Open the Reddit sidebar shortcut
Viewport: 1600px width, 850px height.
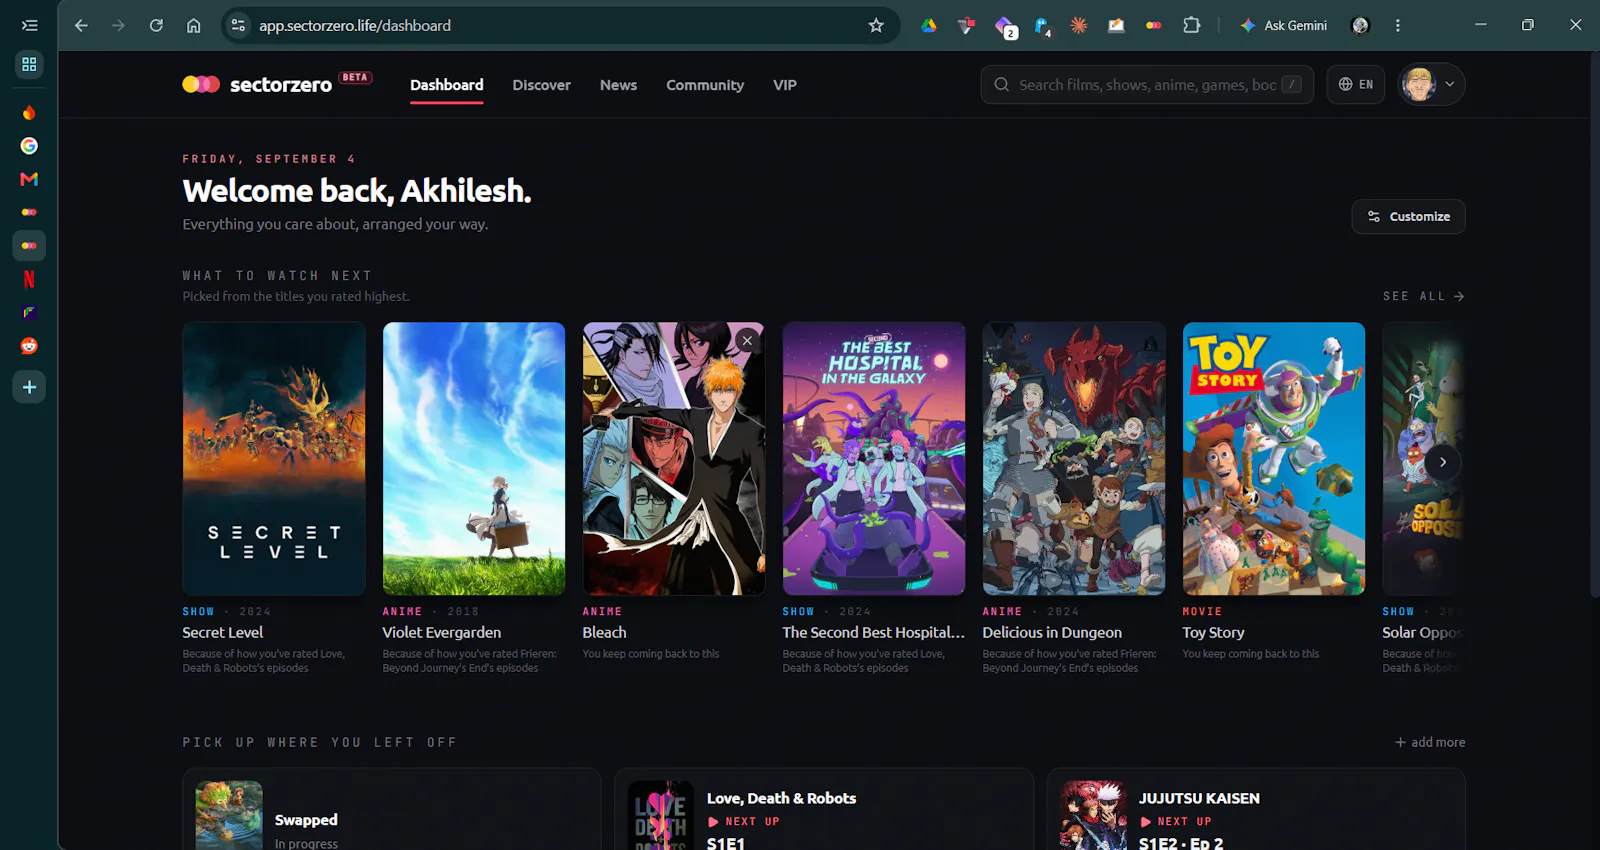pos(29,346)
